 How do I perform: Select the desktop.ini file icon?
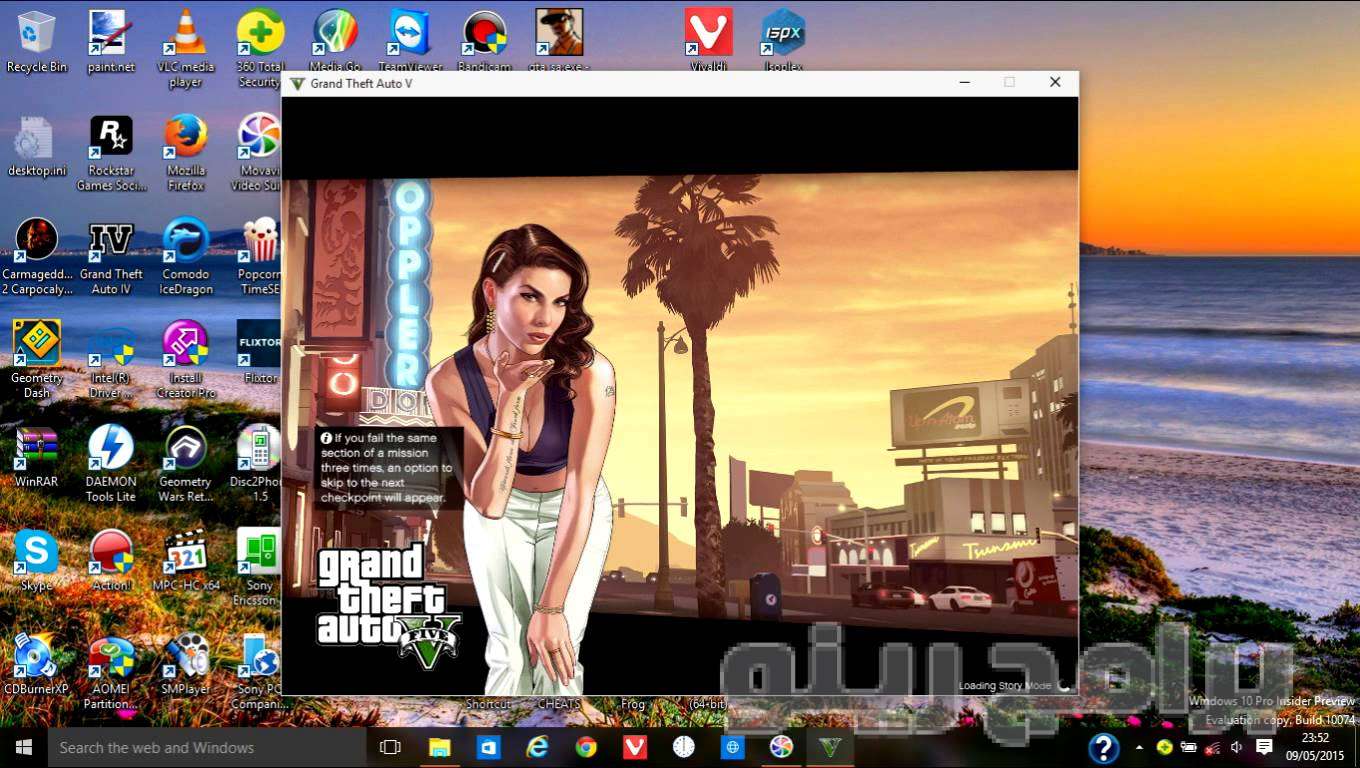pyautogui.click(x=37, y=145)
